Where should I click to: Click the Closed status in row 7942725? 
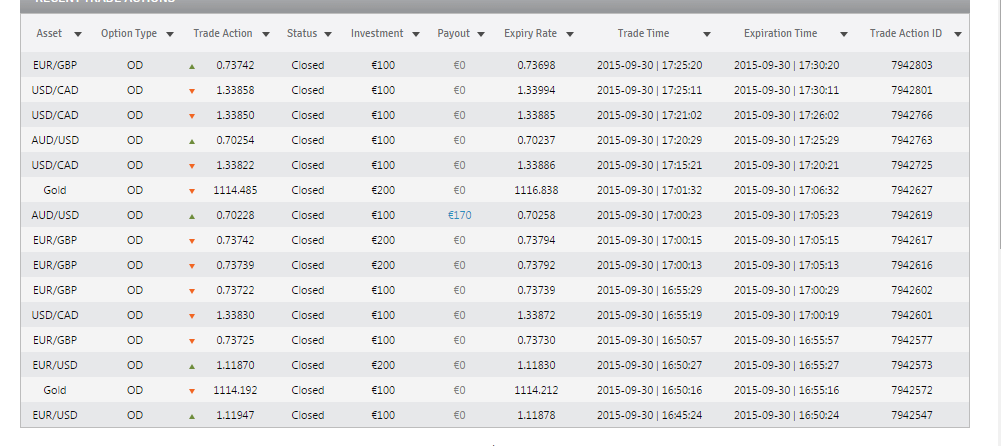(308, 165)
